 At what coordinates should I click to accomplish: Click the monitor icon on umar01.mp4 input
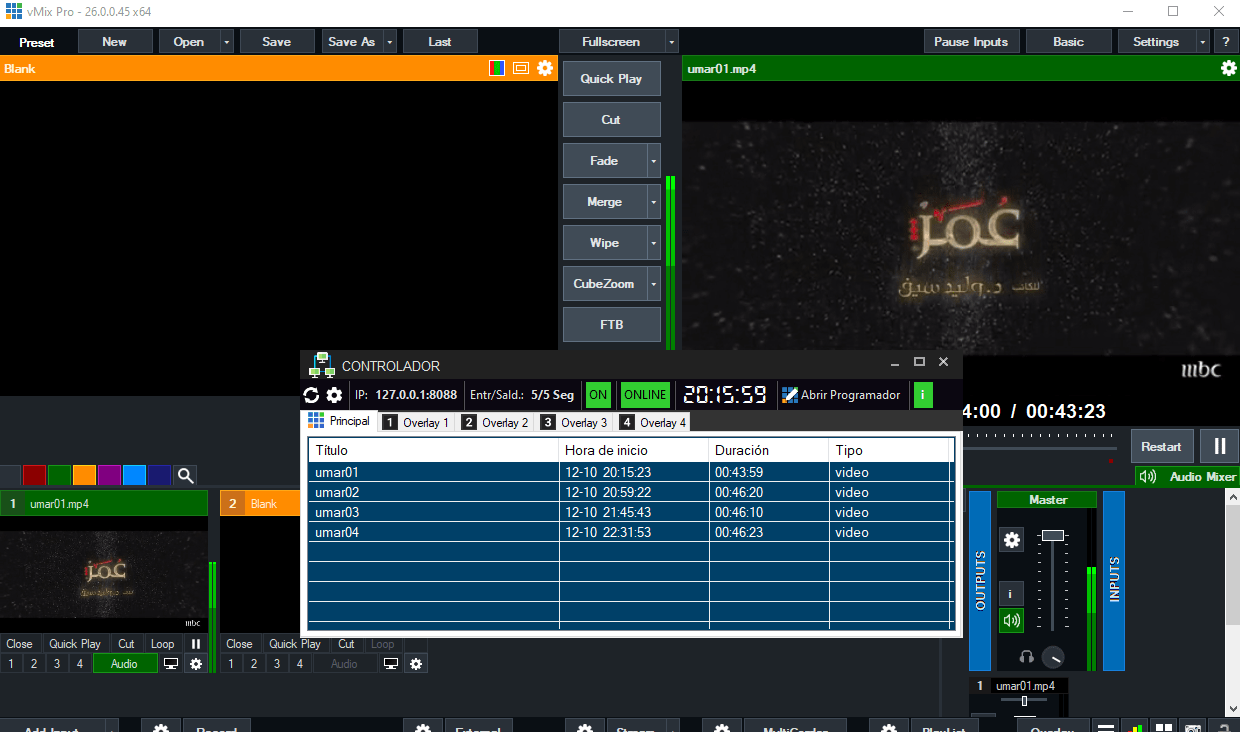click(171, 663)
